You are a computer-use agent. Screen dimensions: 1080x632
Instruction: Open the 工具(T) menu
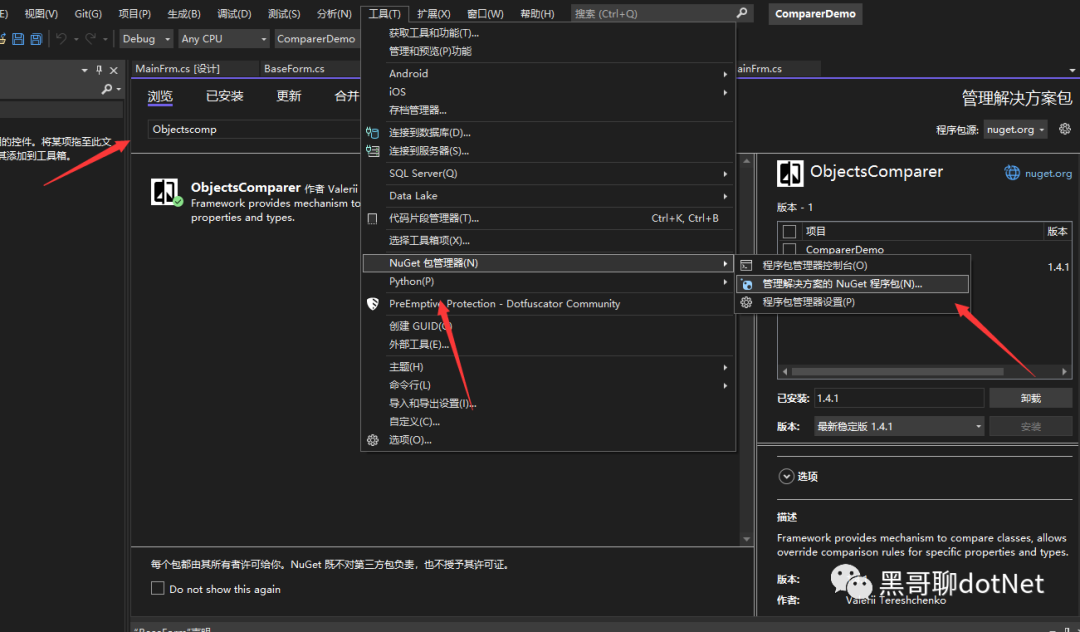(x=384, y=14)
